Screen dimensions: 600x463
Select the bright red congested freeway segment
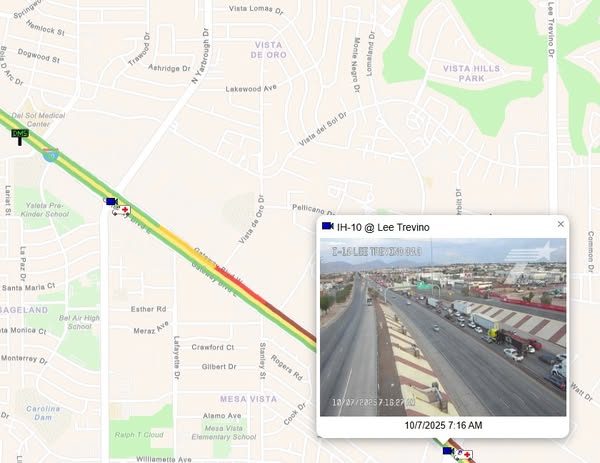point(240,285)
